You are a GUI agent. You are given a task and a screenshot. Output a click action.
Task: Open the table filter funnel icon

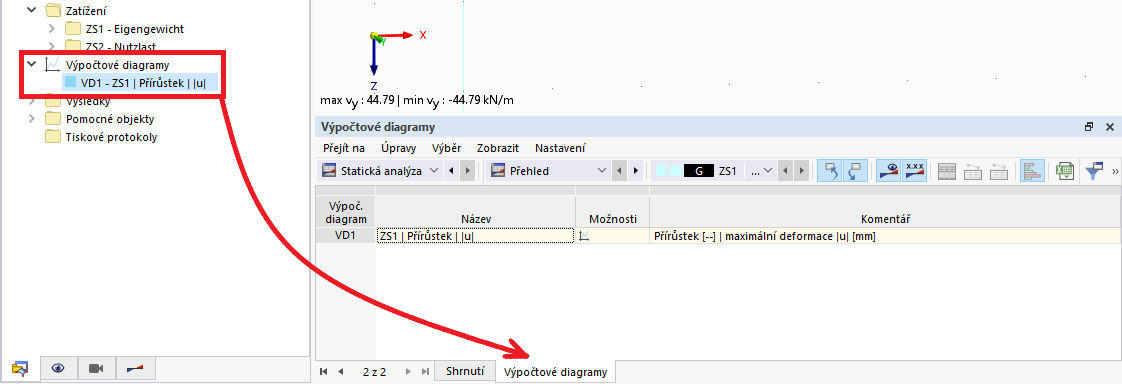pyautogui.click(x=1094, y=171)
